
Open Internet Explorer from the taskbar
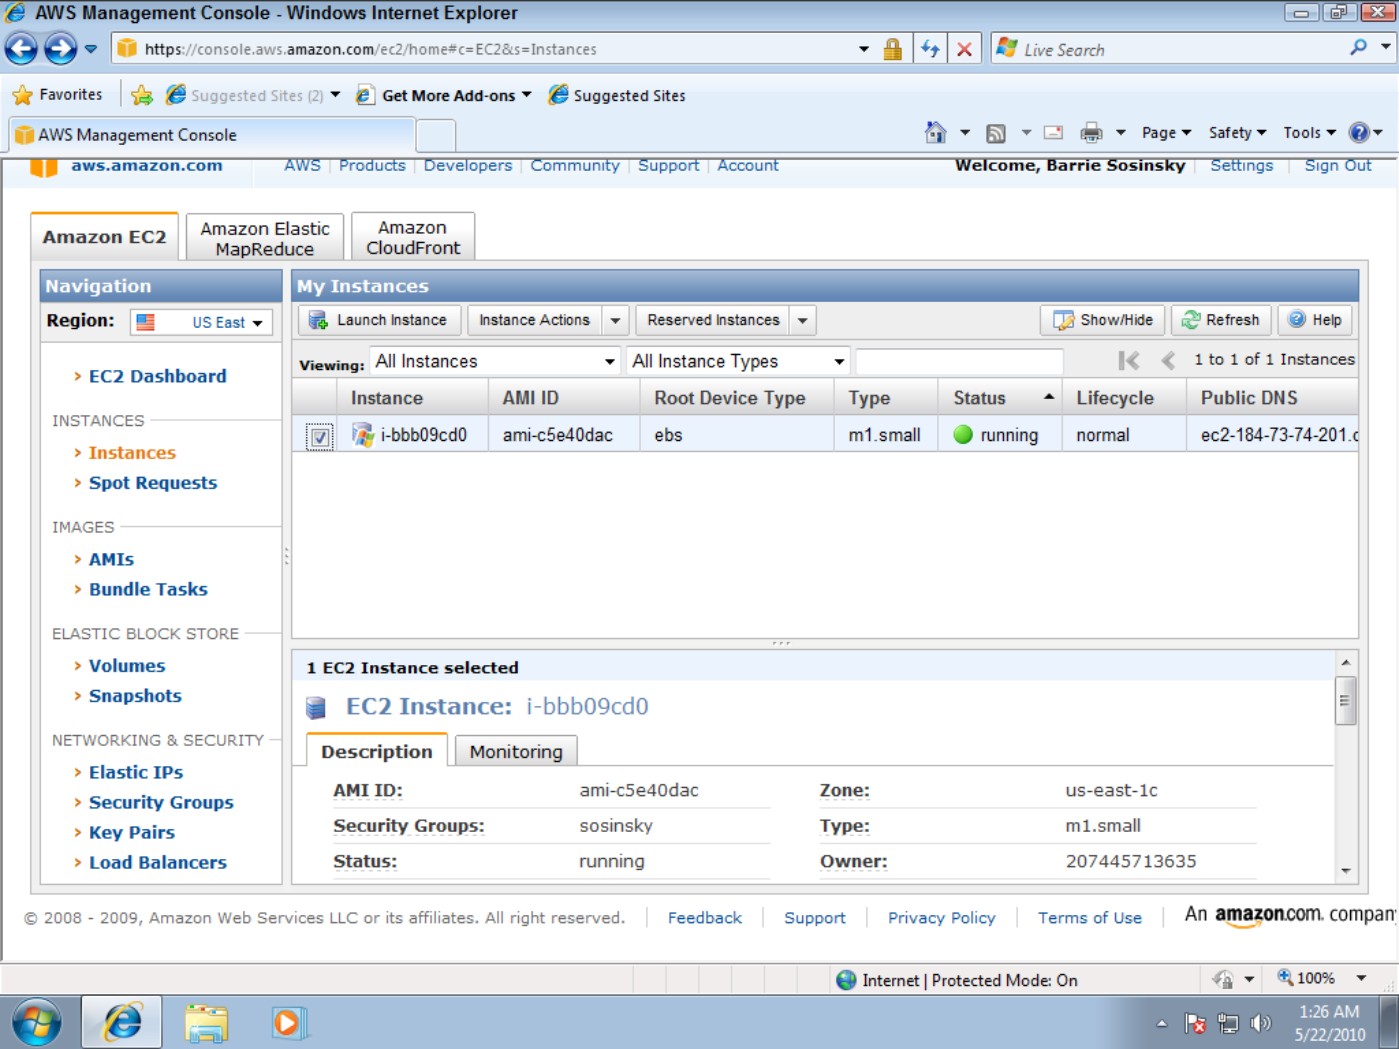tap(123, 1022)
